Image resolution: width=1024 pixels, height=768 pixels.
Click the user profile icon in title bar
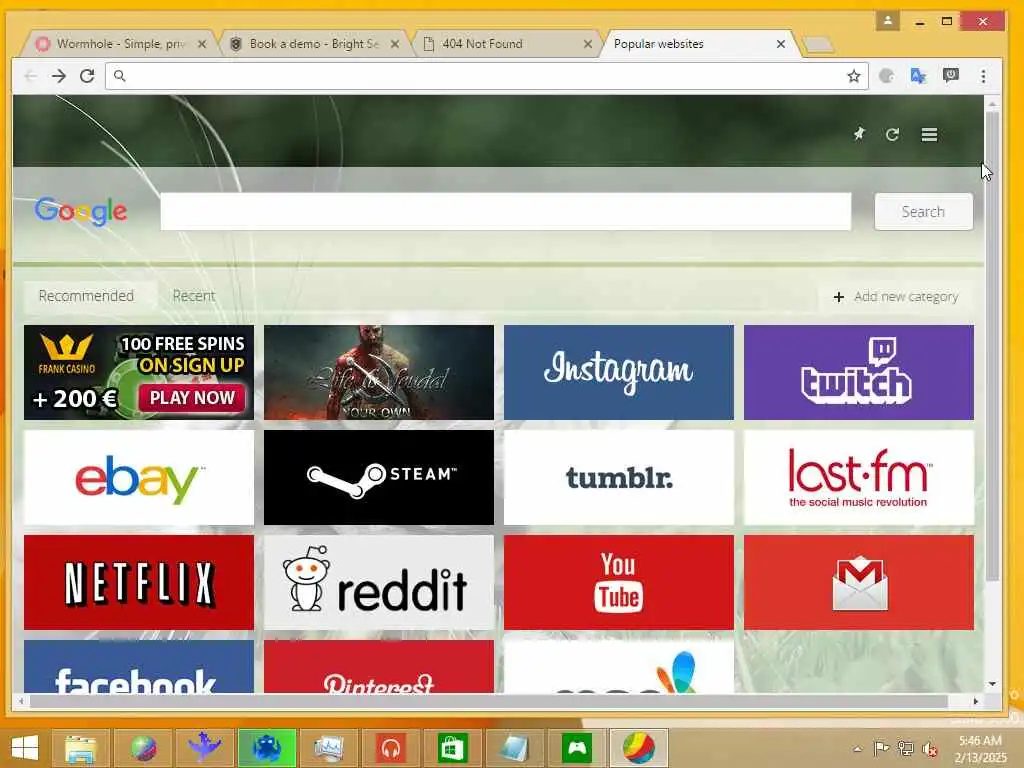(x=888, y=21)
